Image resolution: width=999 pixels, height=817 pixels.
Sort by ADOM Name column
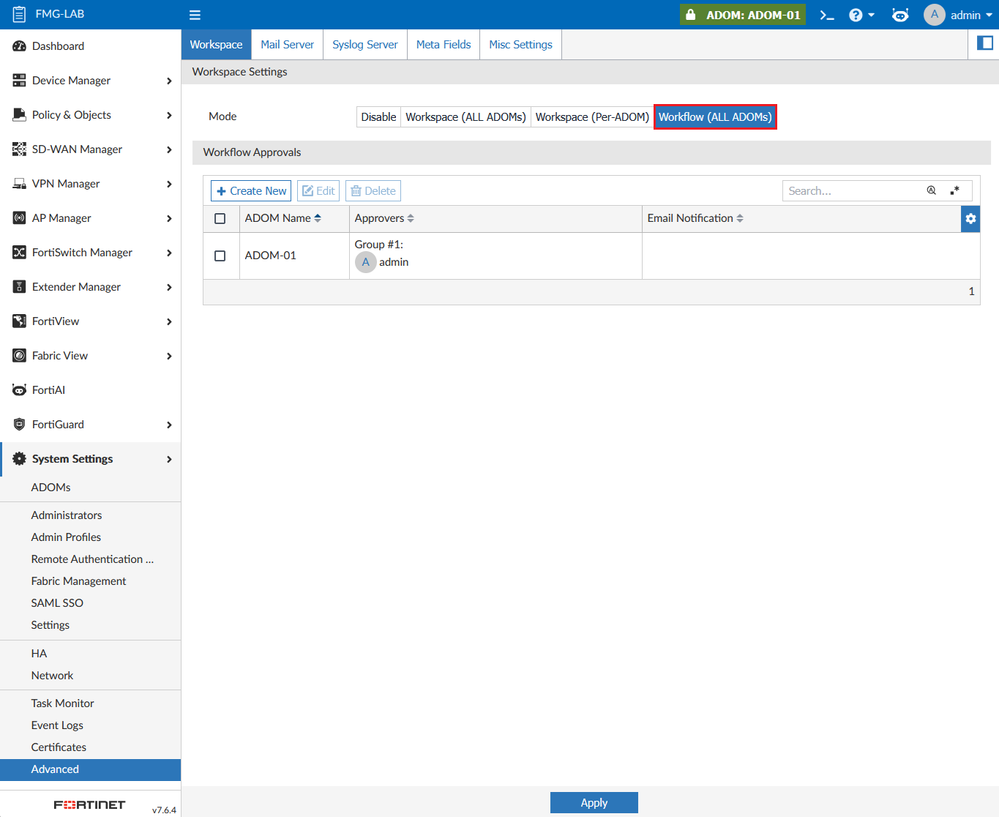pos(283,218)
